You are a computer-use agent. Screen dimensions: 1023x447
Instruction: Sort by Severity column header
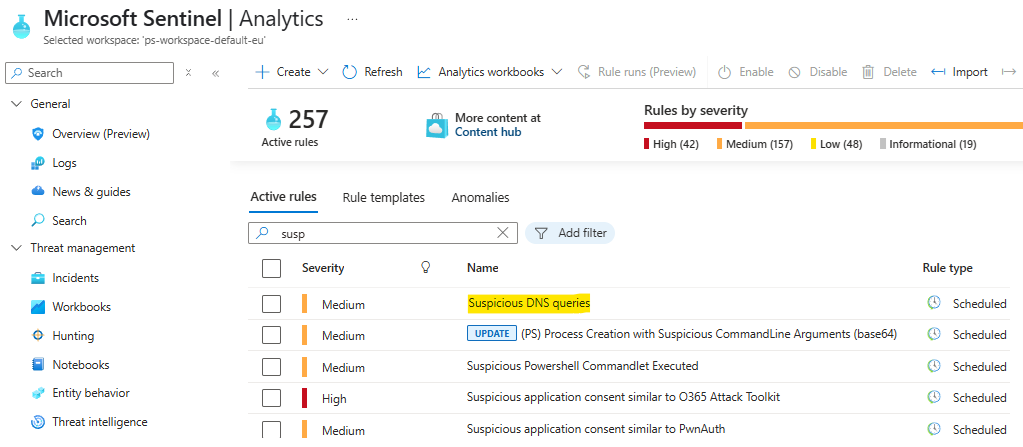[x=323, y=268]
